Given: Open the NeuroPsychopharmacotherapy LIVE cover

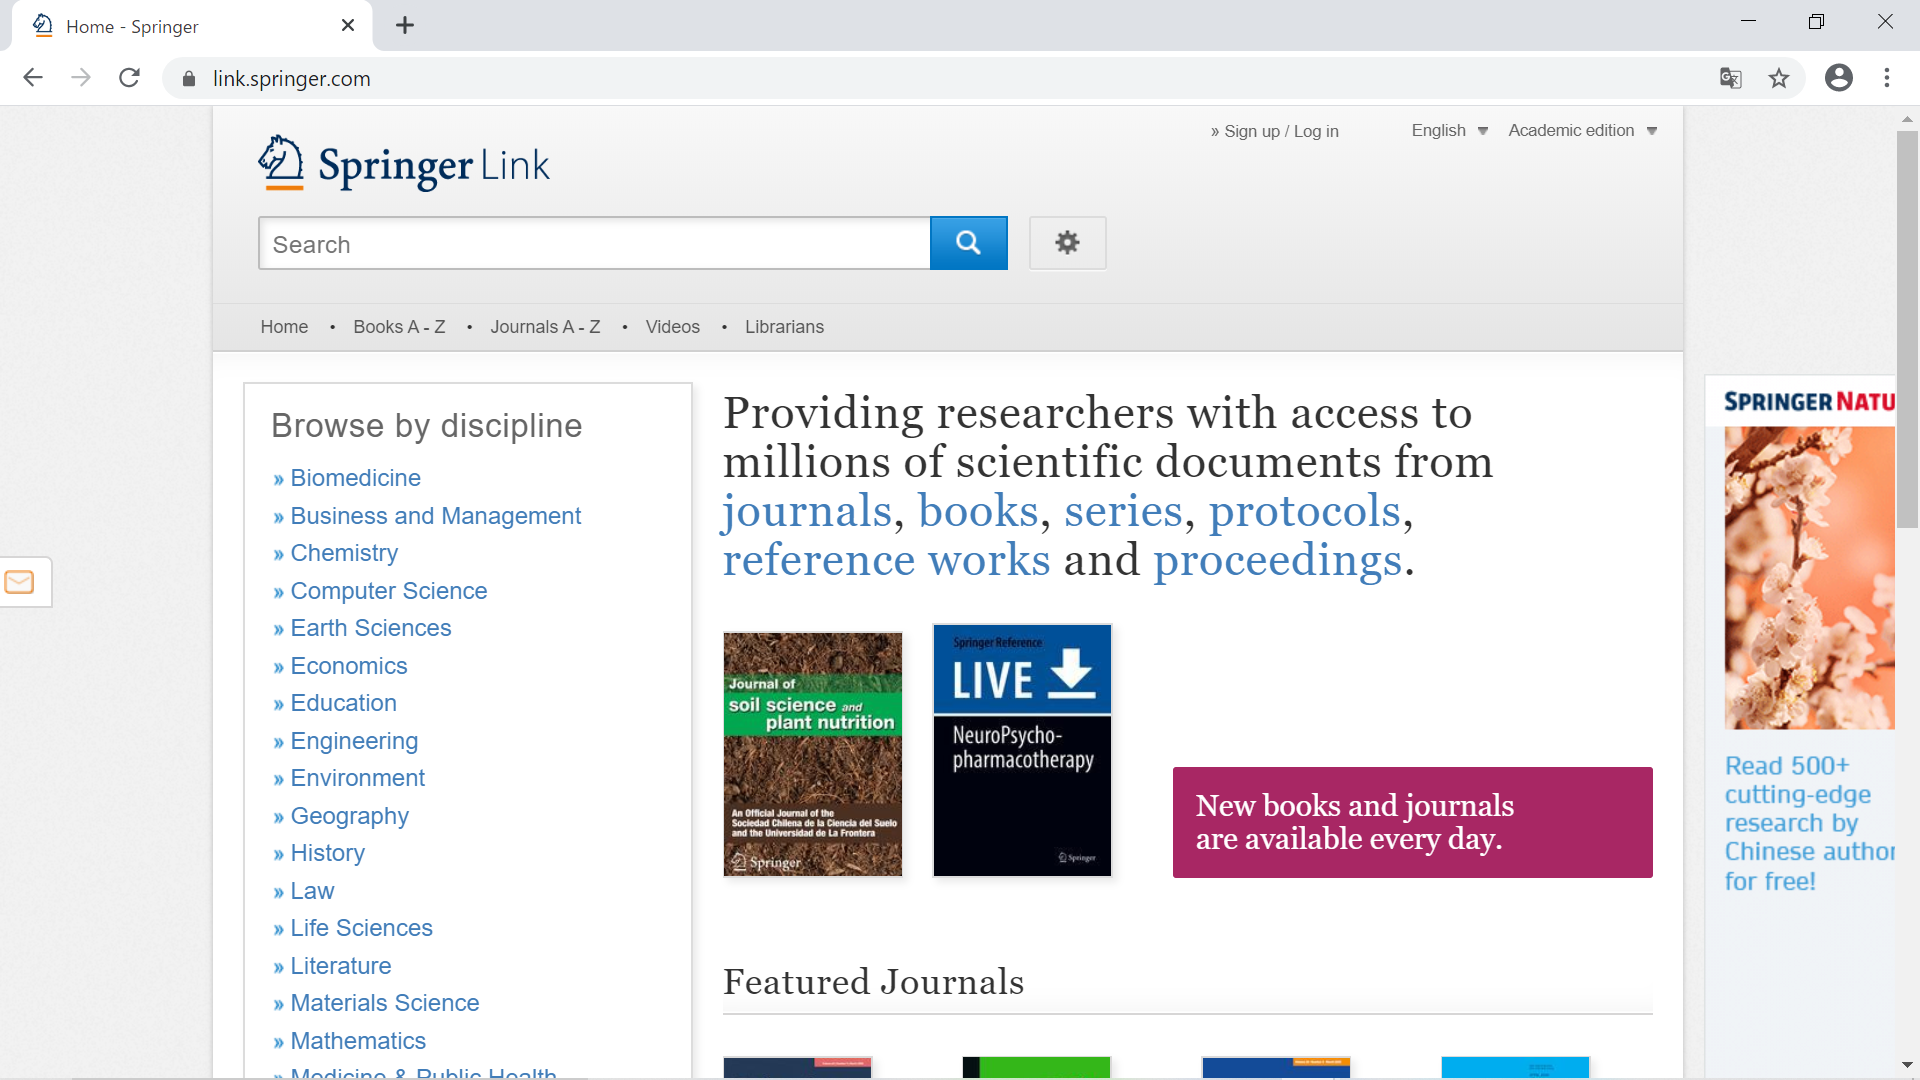Looking at the screenshot, I should click(1022, 750).
